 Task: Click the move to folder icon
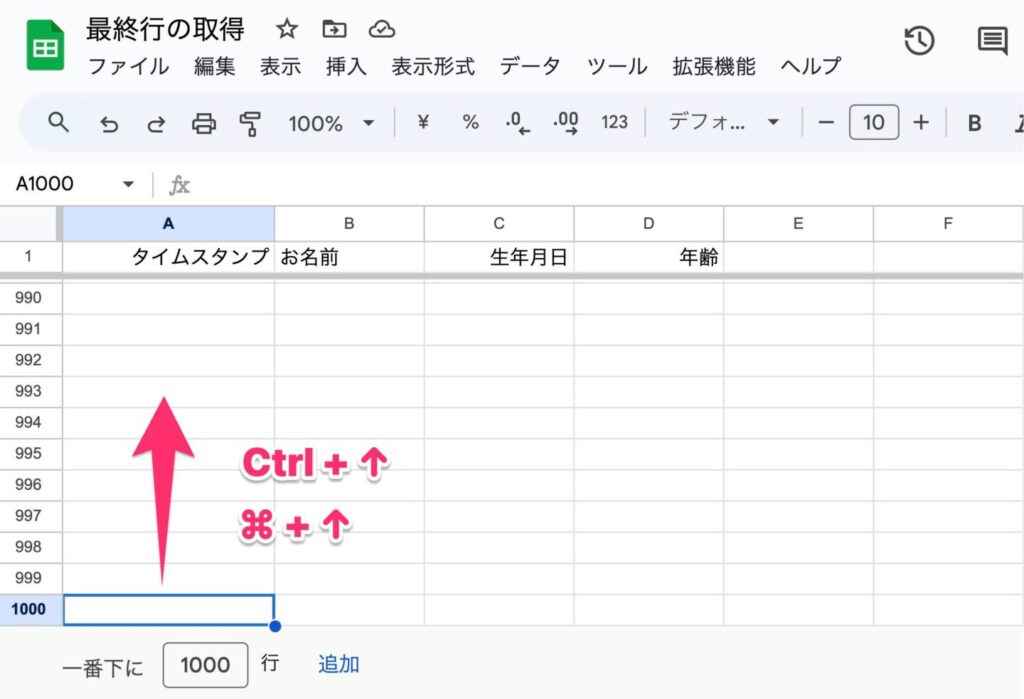pyautogui.click(x=334, y=29)
